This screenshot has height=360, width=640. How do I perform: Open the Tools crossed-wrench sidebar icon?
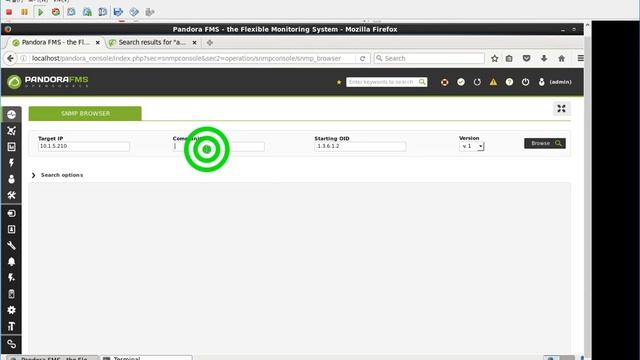(x=11, y=195)
